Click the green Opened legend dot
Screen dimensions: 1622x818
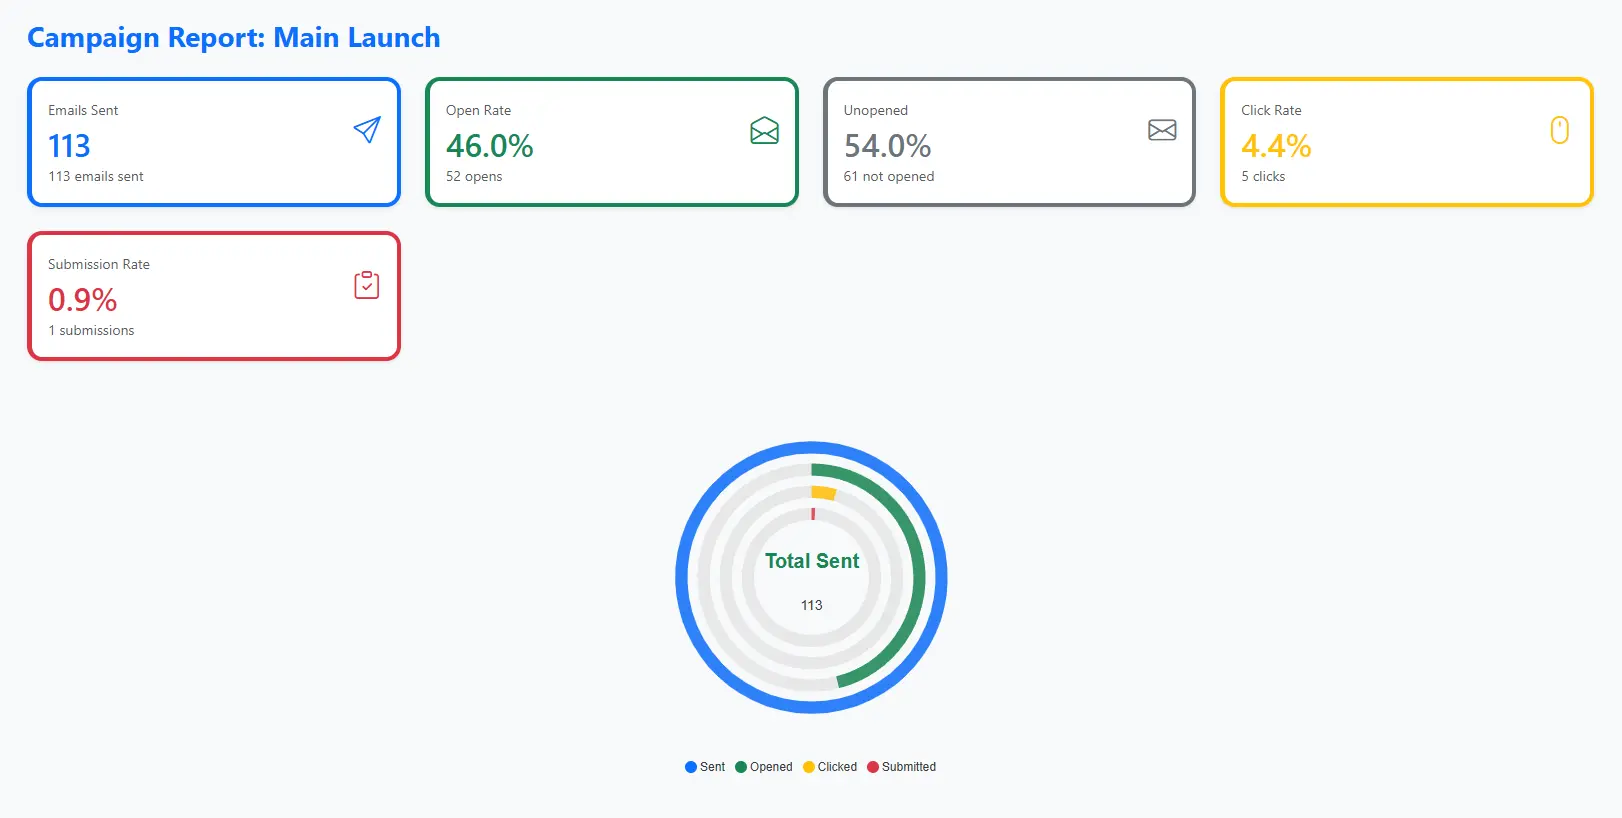[x=739, y=766]
